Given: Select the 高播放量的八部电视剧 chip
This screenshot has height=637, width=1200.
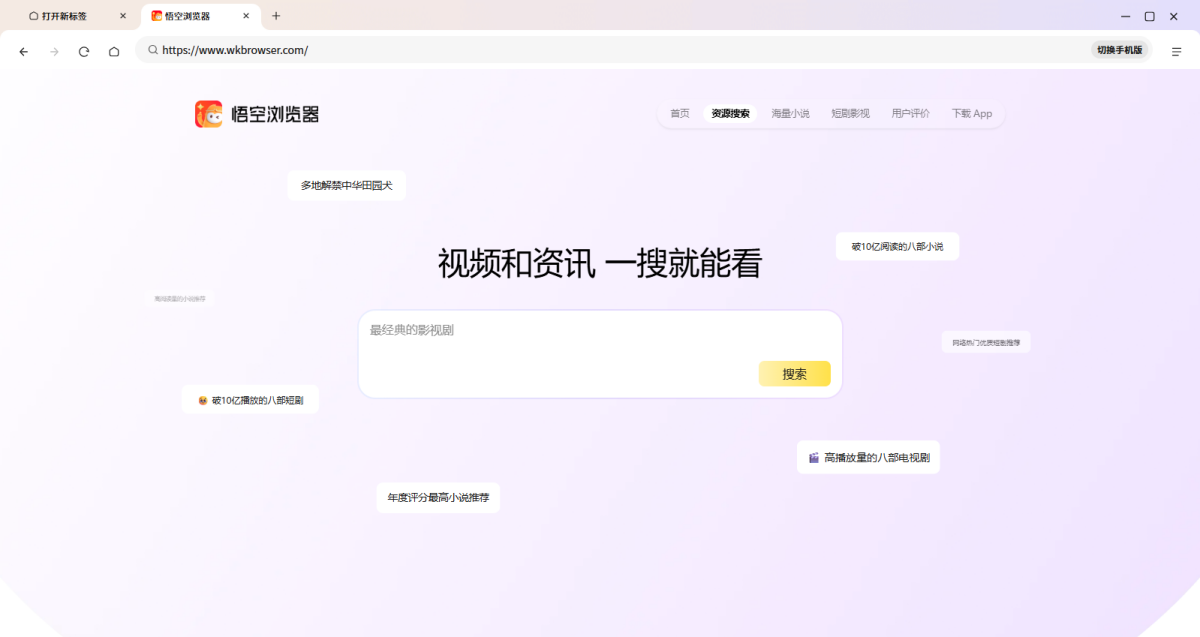Looking at the screenshot, I should (868, 458).
